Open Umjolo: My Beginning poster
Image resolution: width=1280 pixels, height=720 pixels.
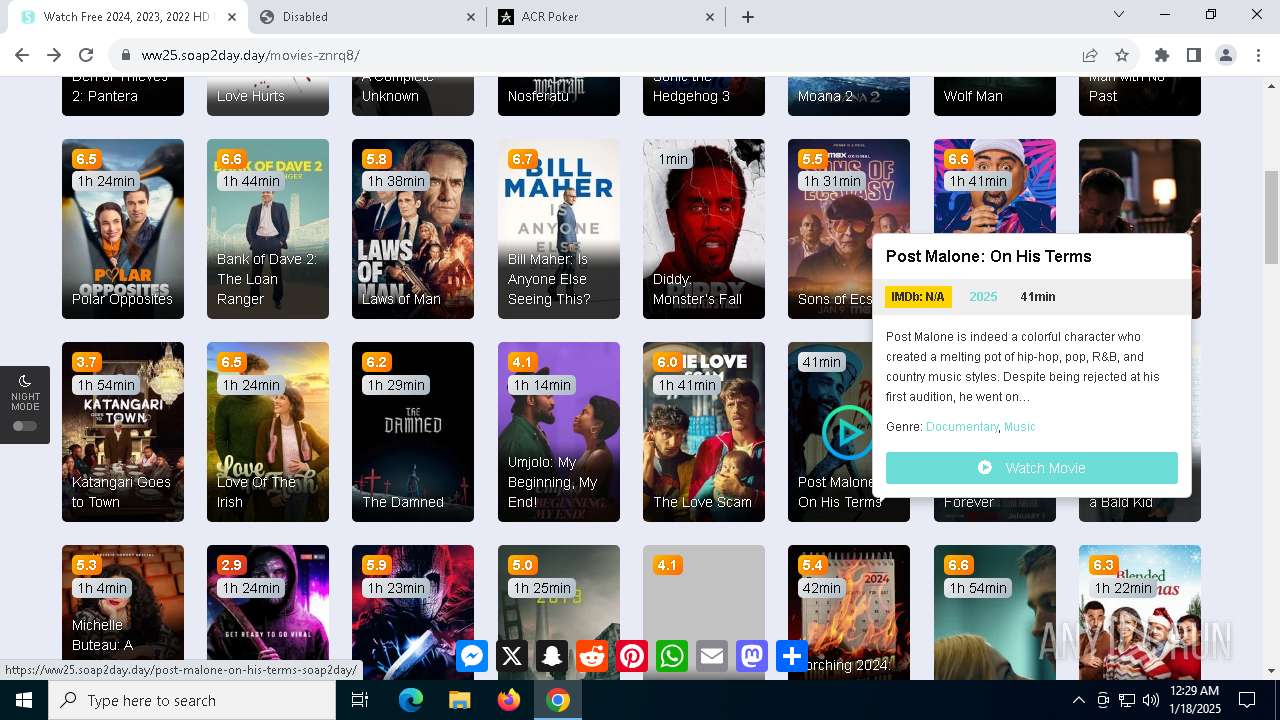559,432
